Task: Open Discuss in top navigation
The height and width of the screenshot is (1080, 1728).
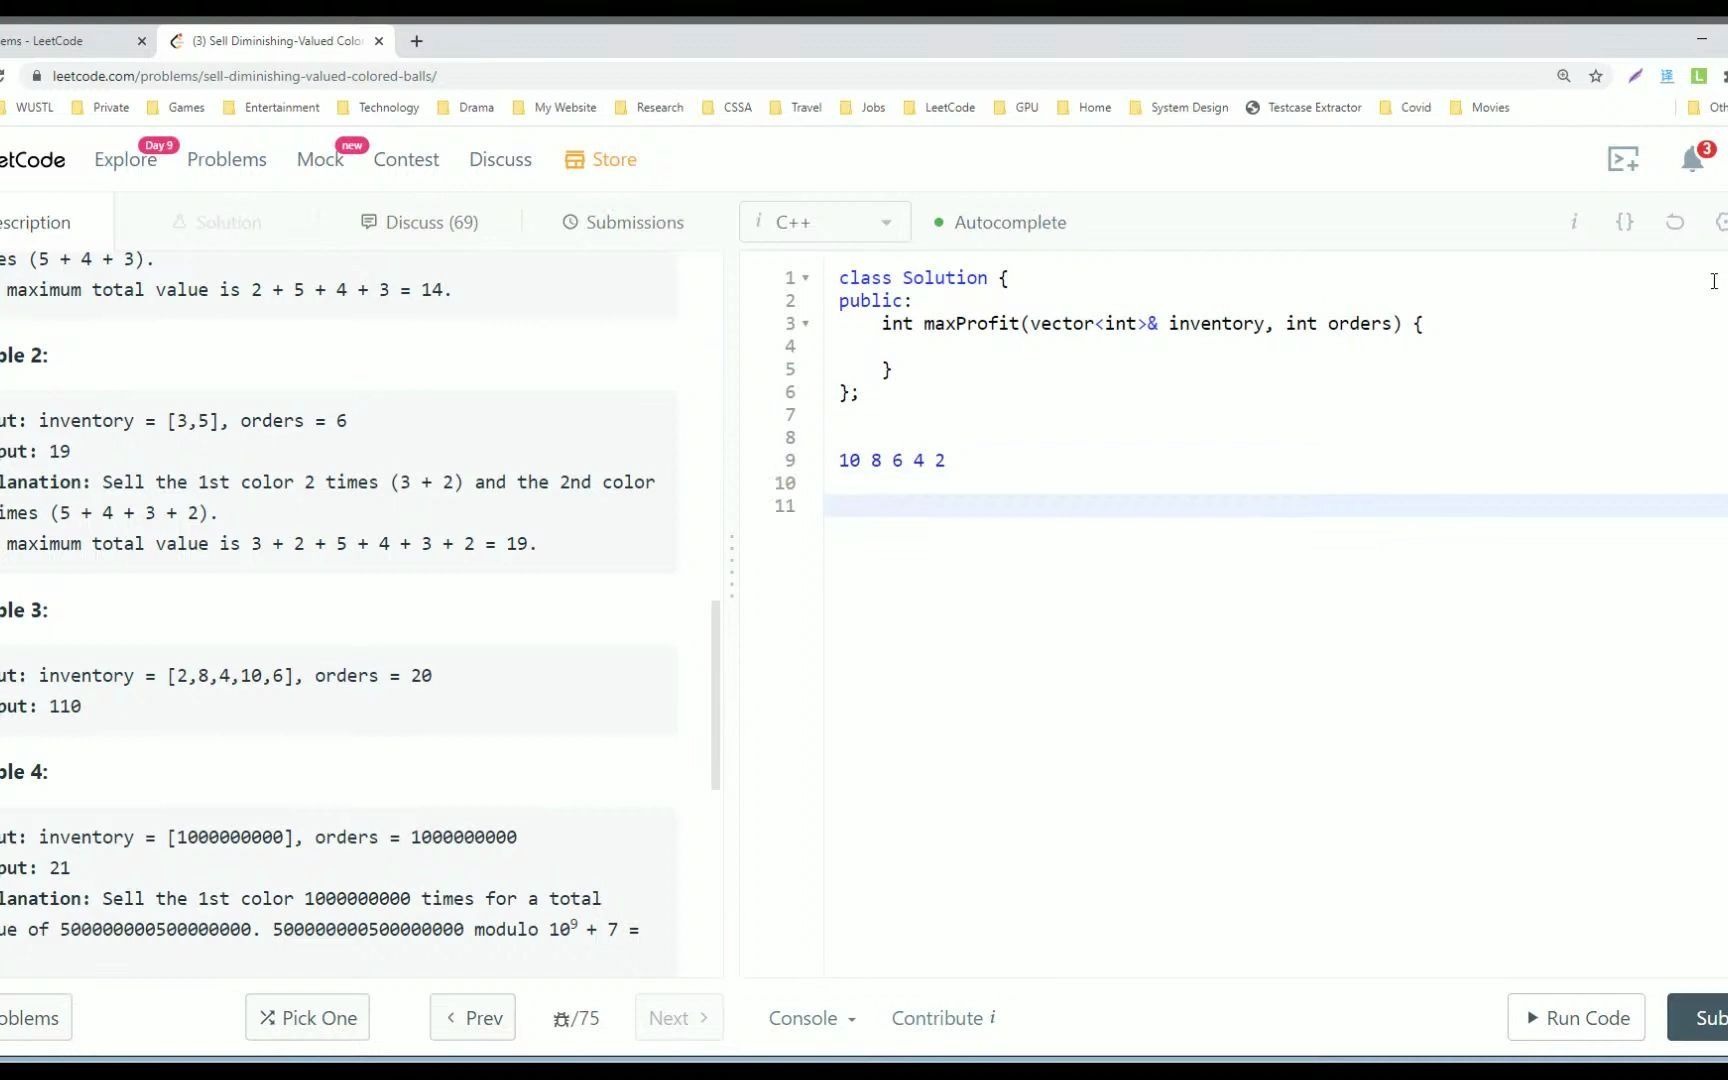Action: tap(500, 159)
